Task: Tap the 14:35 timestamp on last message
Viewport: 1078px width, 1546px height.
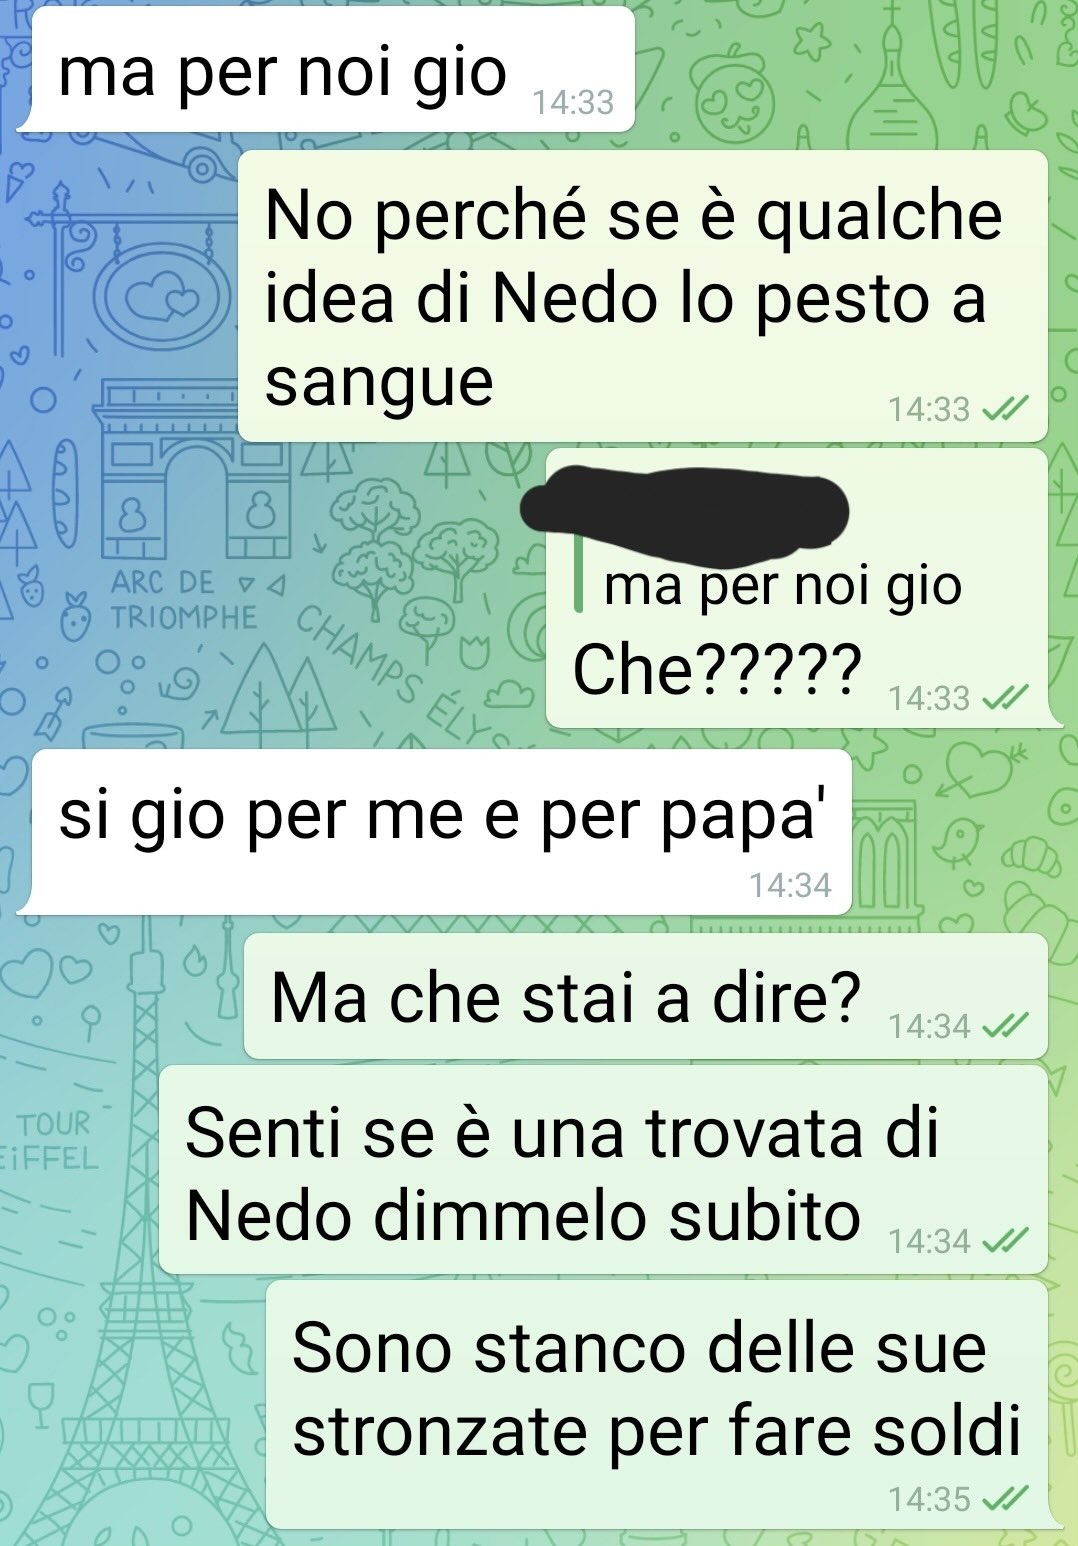Action: [929, 1499]
